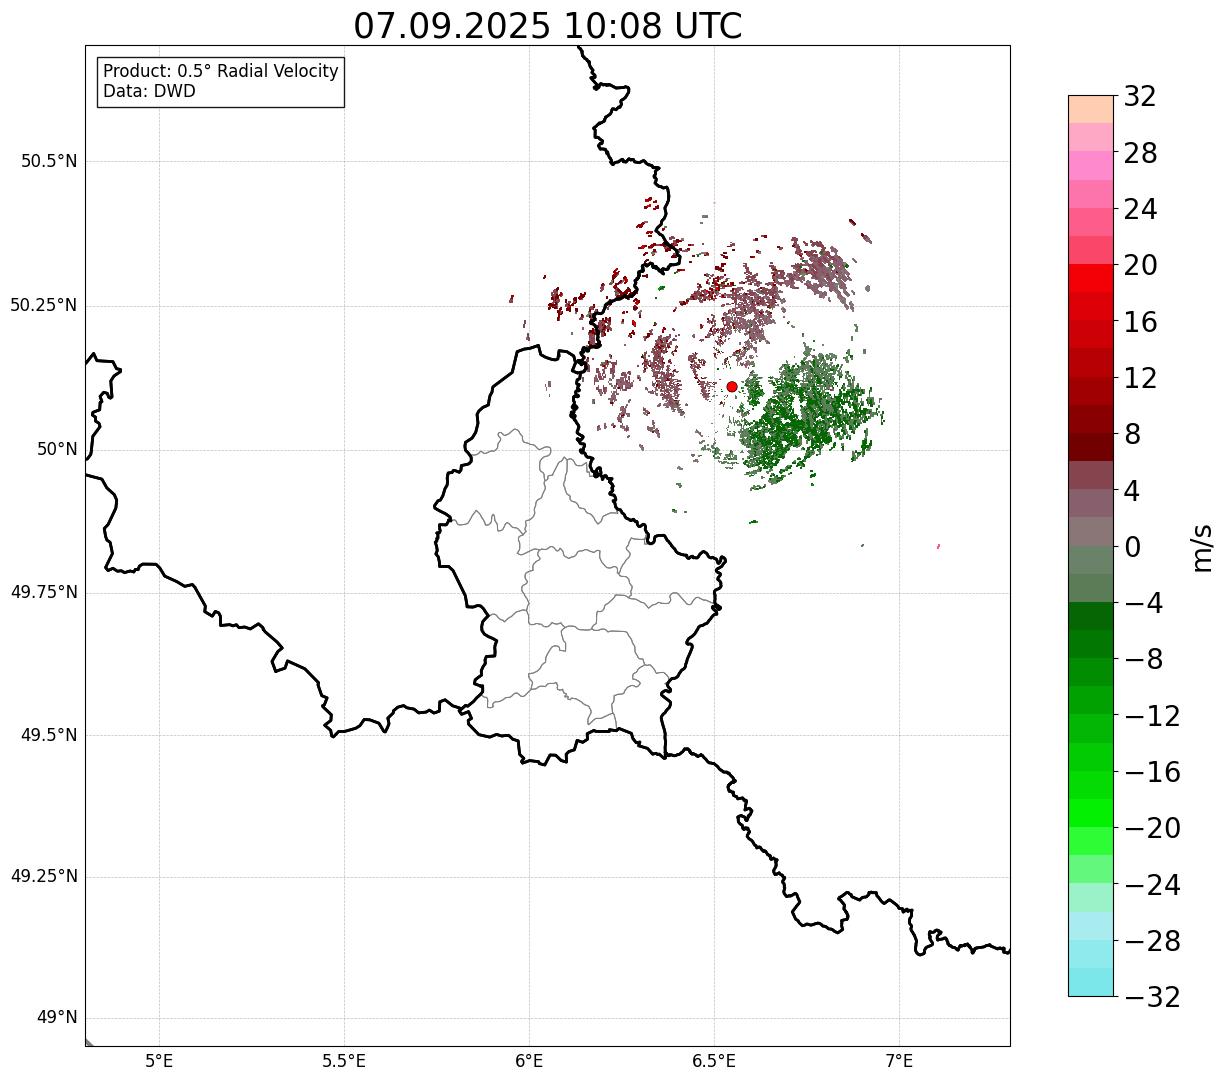Viewport: 1225px width, 1081px height.
Task: Click the 50.25°N latitude label
Action: point(44,305)
